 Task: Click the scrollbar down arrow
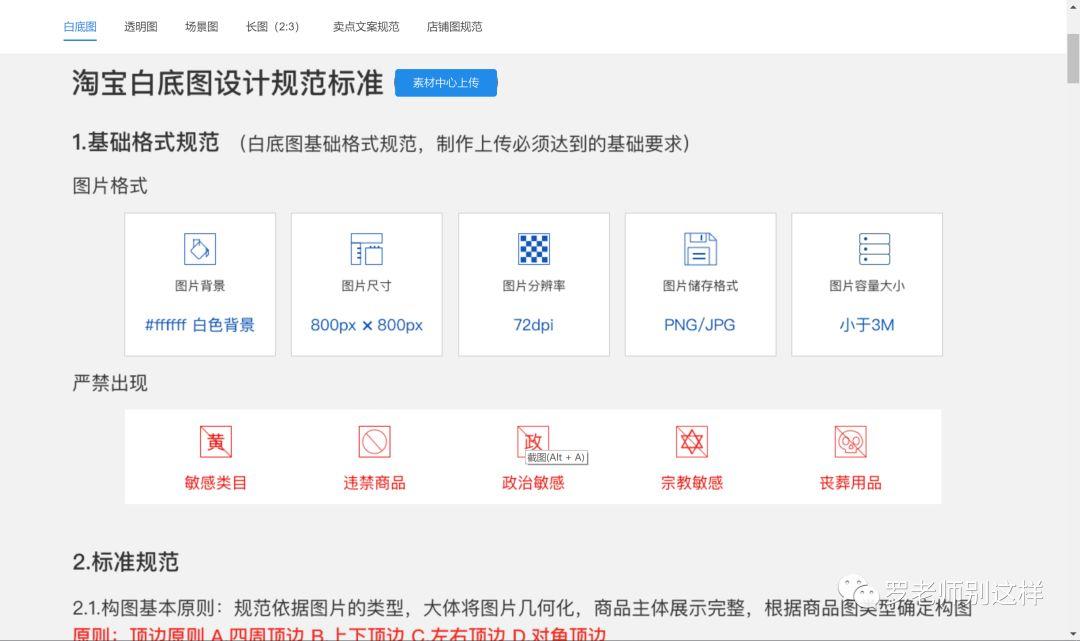(x=1072, y=633)
